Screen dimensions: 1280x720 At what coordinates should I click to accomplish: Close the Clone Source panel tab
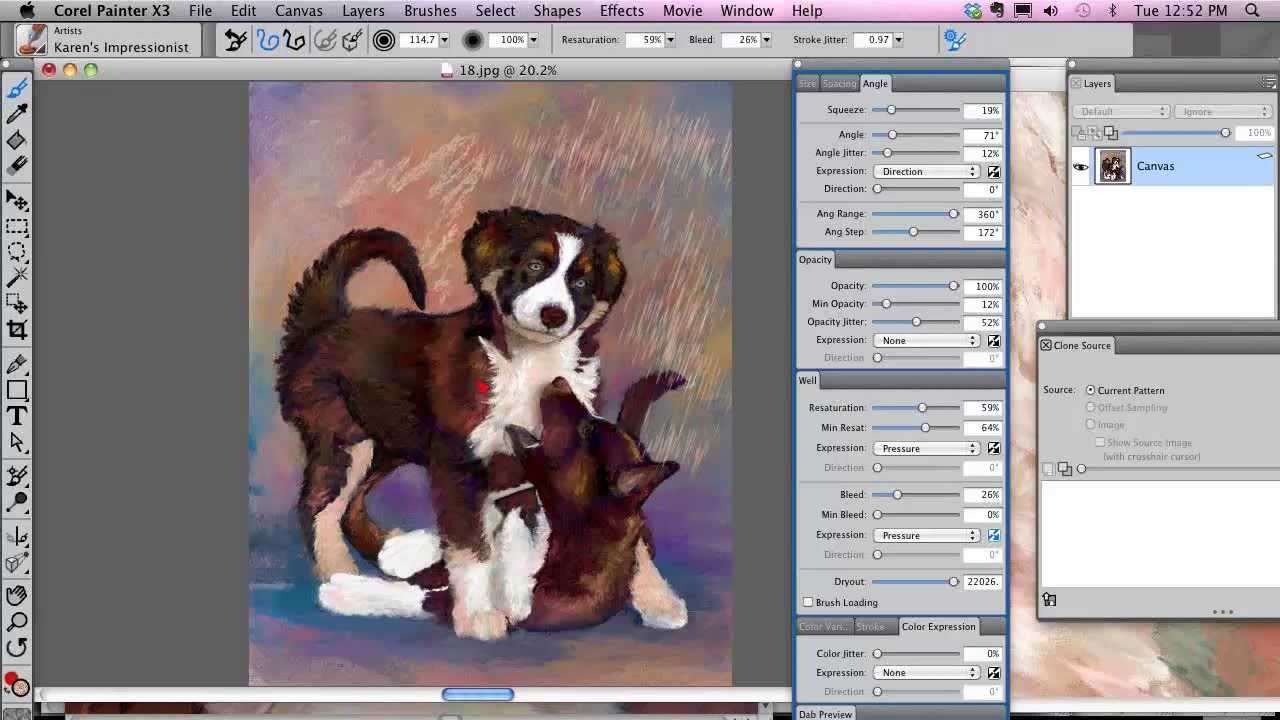click(x=1046, y=346)
